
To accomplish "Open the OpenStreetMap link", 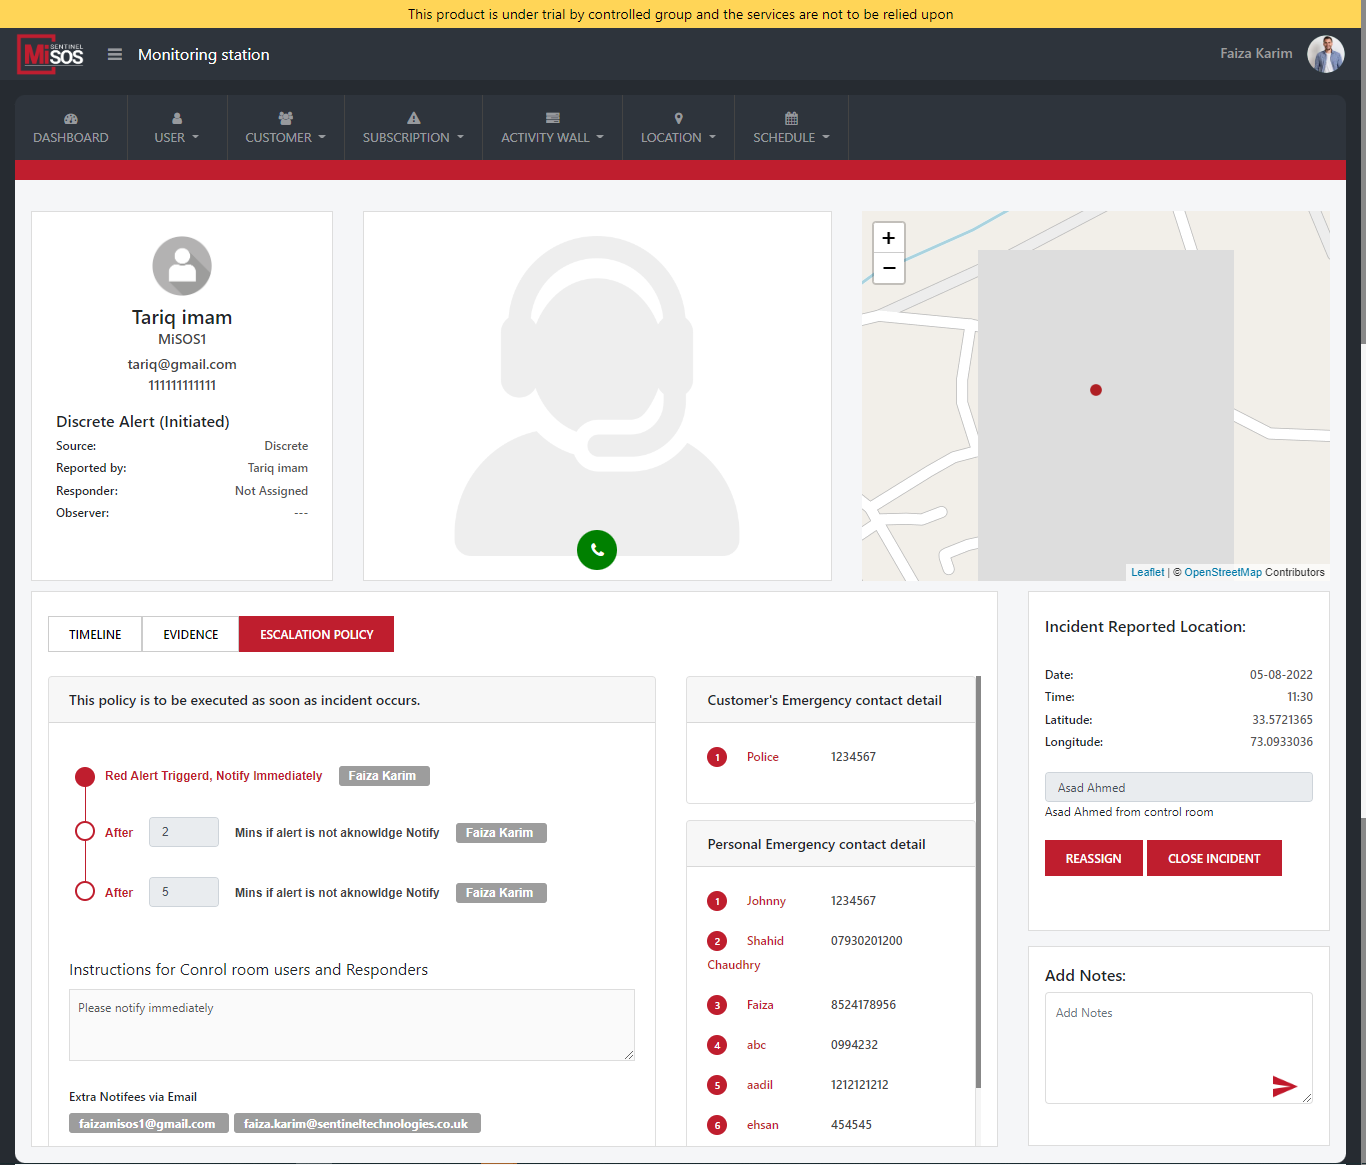I will point(1222,573).
